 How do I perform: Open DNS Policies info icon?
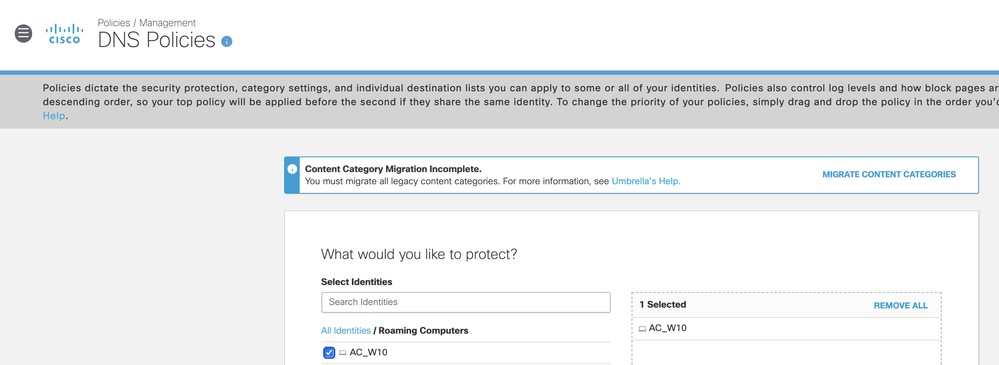click(227, 41)
